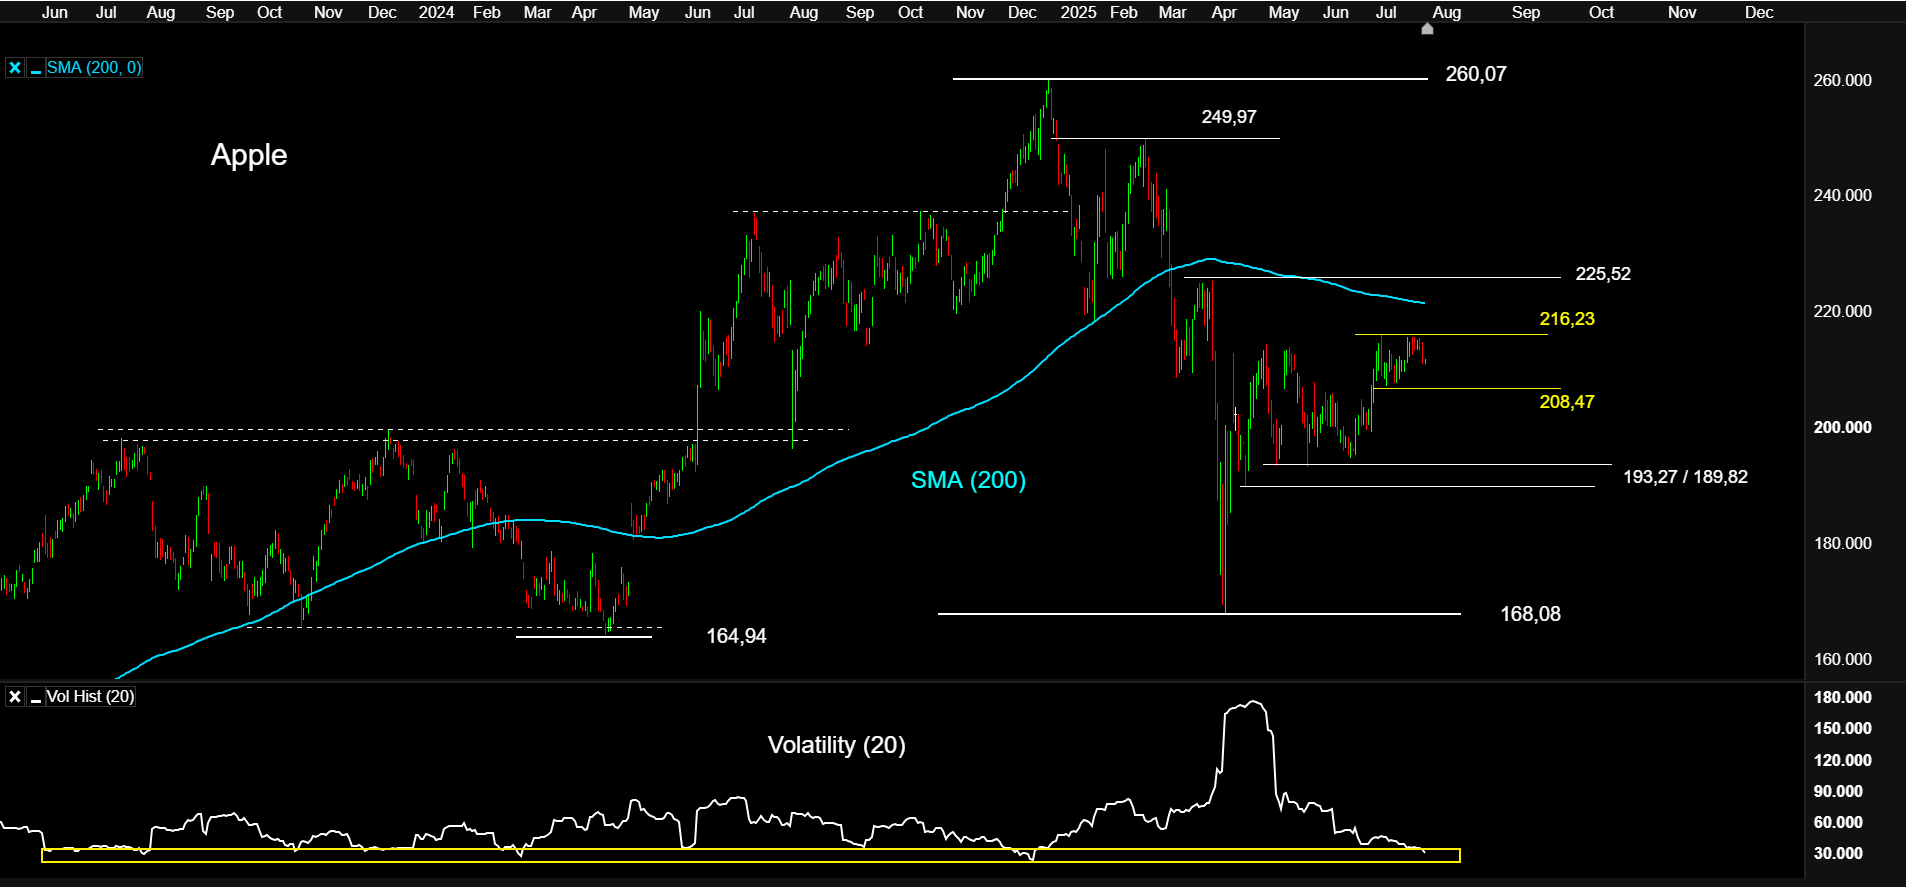Click 2025 on the time axis
Image resolution: width=1906 pixels, height=887 pixels.
1078,12
